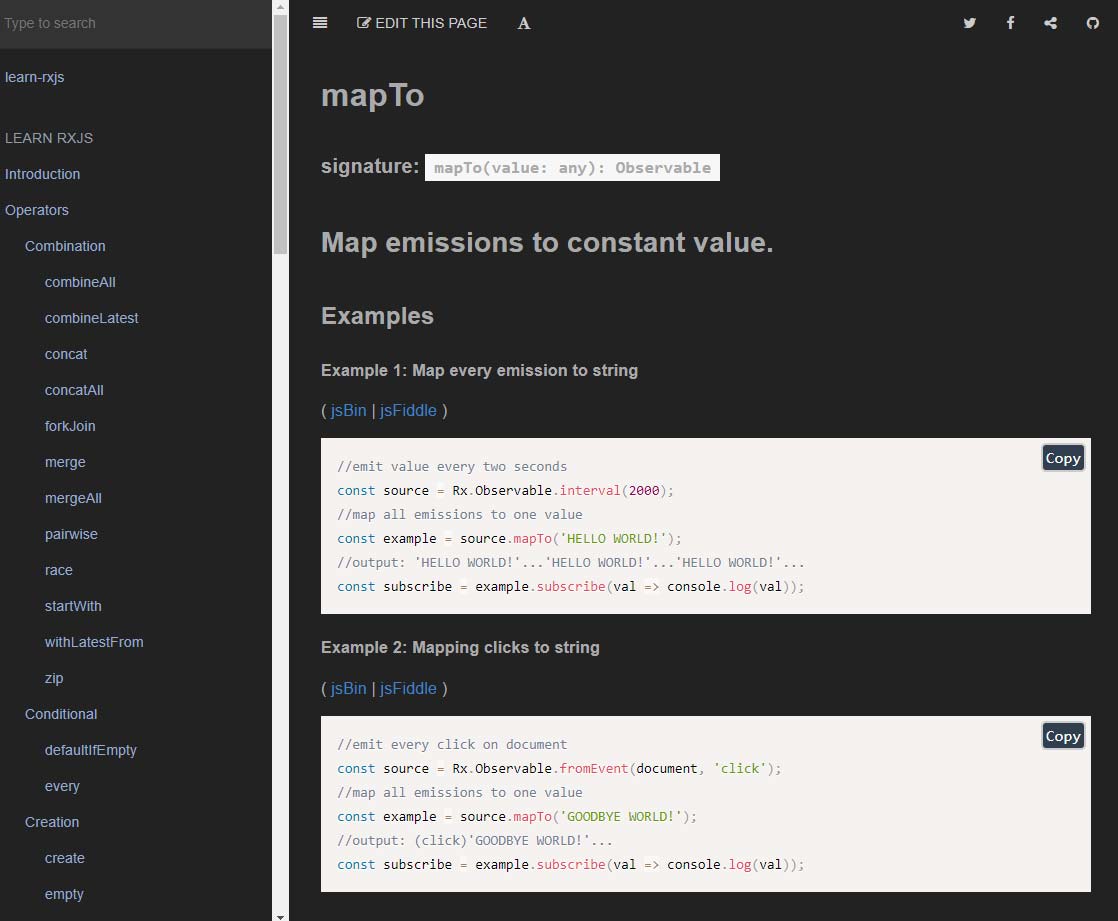Open the withLatestFrom sidebar entry

93,642
